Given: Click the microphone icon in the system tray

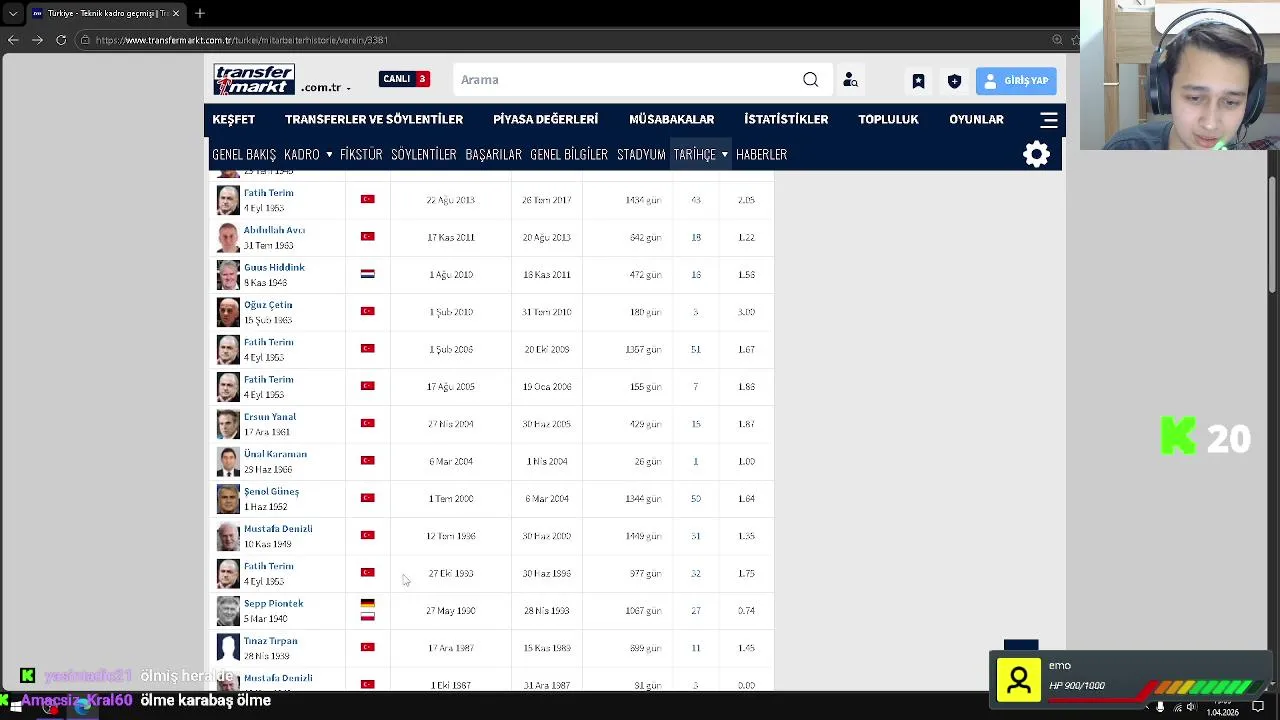Looking at the screenshot, I should coord(1160,707).
